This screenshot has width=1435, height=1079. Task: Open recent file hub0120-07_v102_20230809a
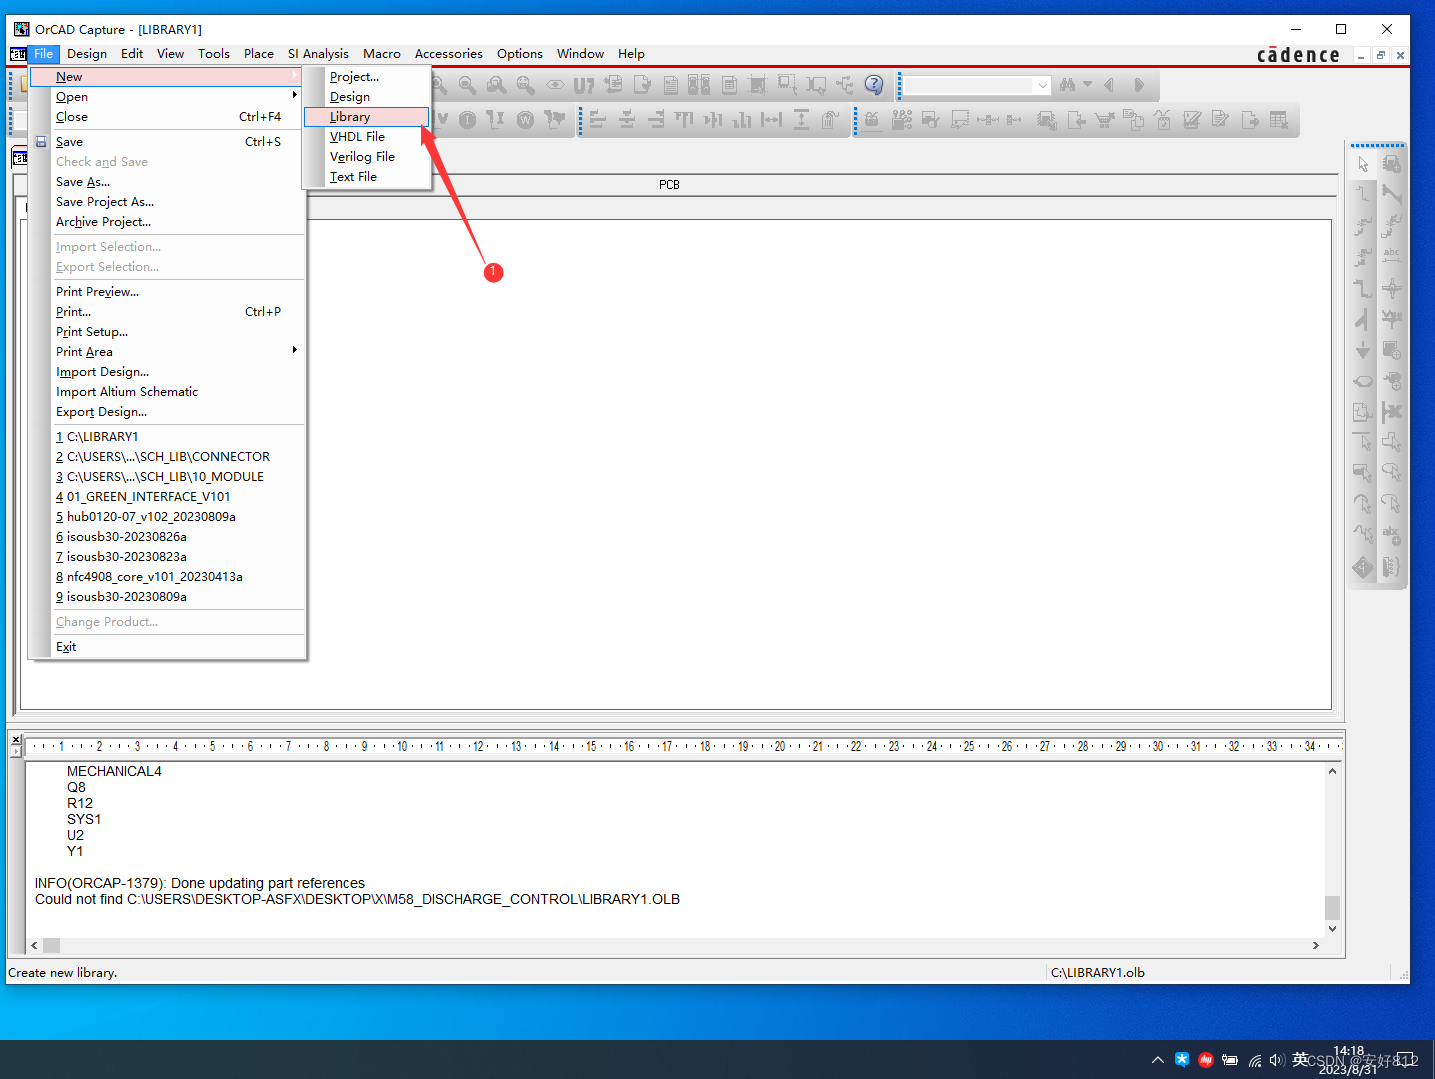(150, 517)
